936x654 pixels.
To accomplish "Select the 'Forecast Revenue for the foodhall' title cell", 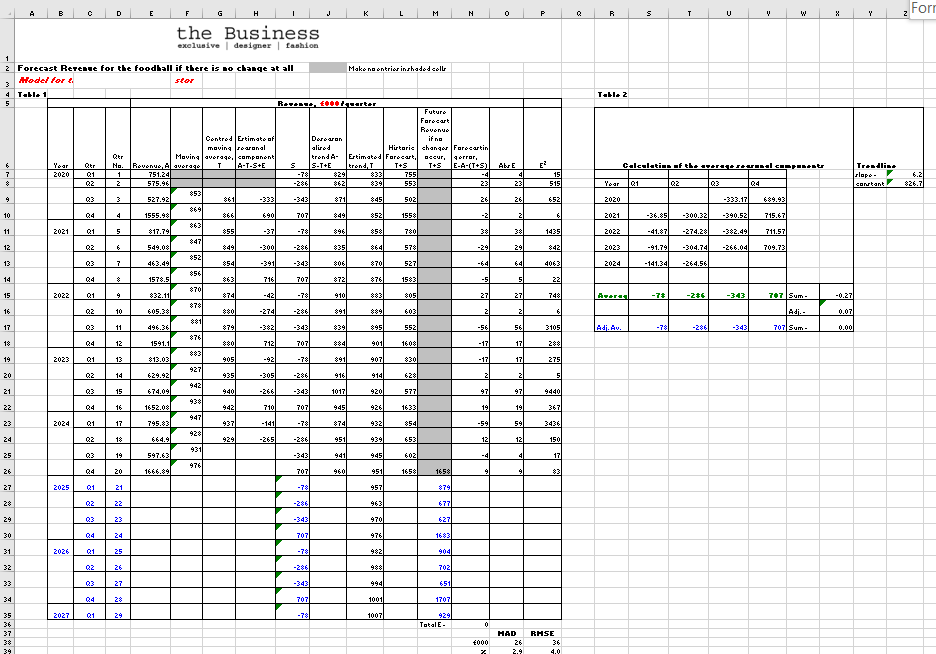I will coord(155,68).
